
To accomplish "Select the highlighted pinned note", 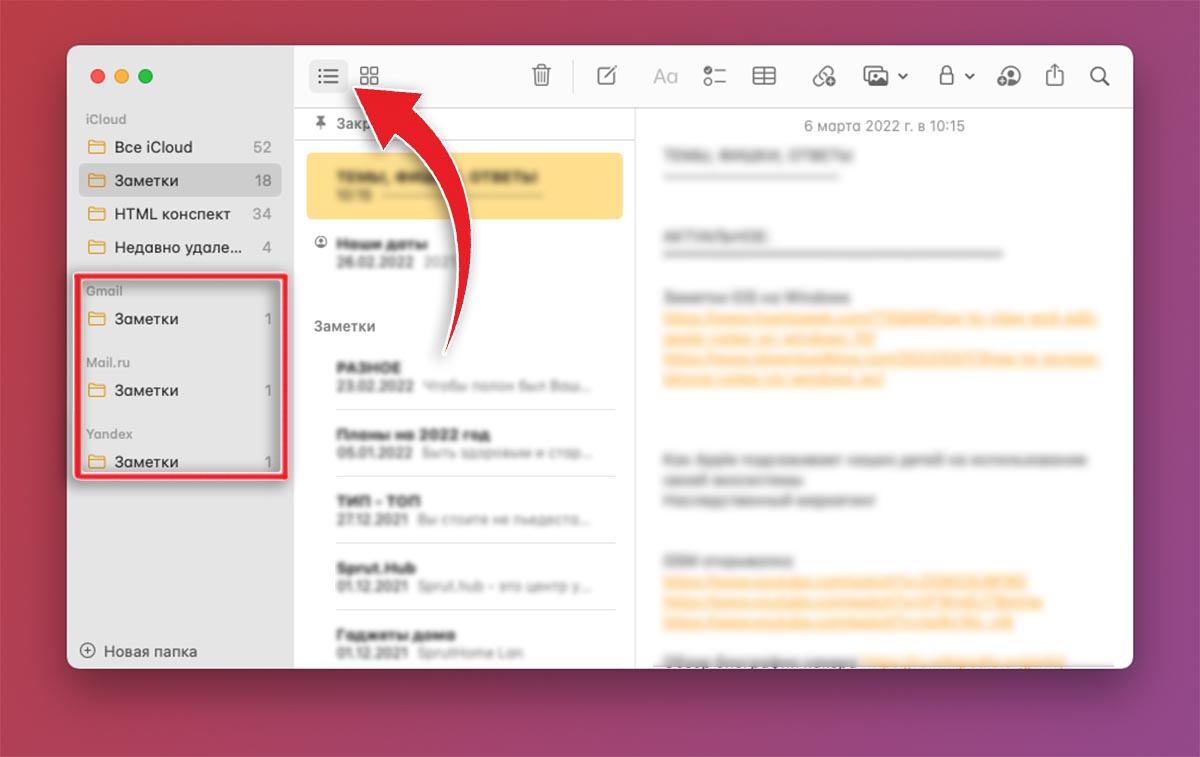I will click(x=464, y=186).
